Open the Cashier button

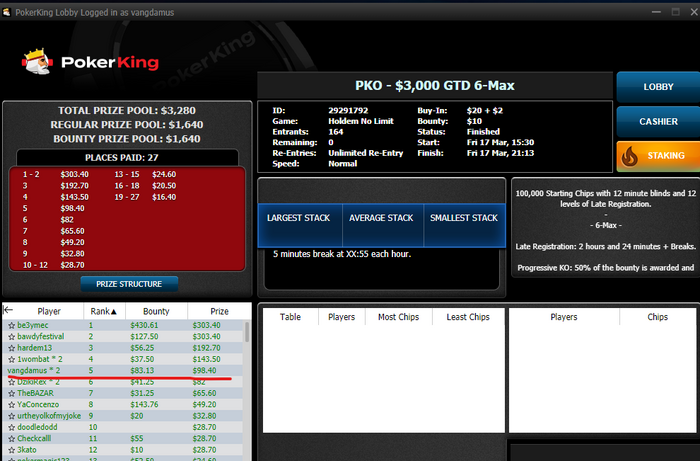658,121
